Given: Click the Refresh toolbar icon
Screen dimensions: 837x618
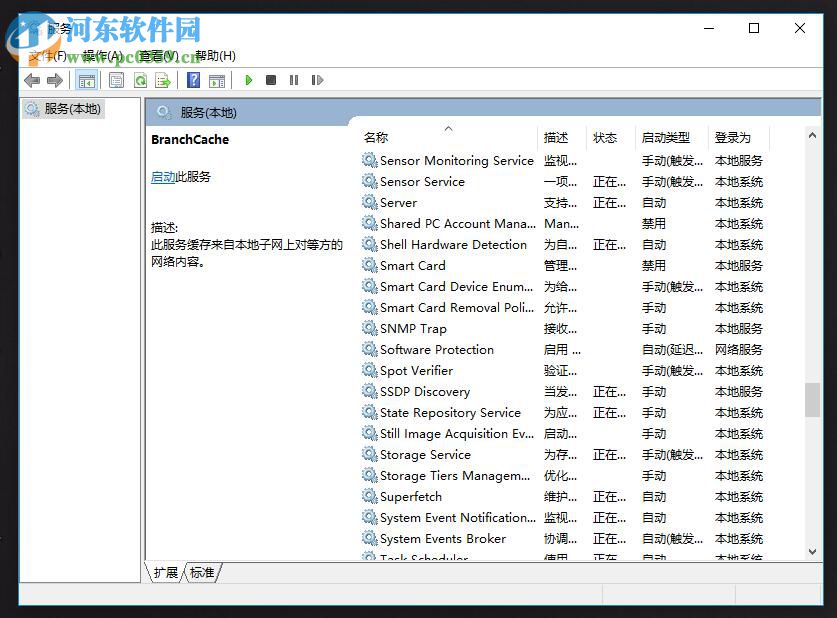Looking at the screenshot, I should pos(140,80).
